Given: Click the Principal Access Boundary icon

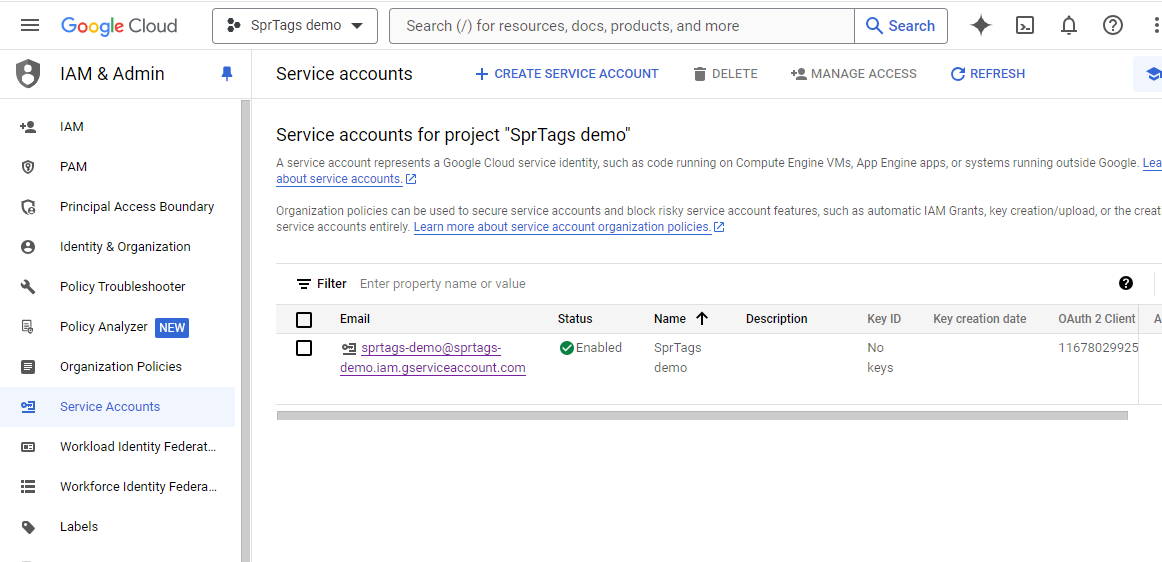Looking at the screenshot, I should coord(28,207).
